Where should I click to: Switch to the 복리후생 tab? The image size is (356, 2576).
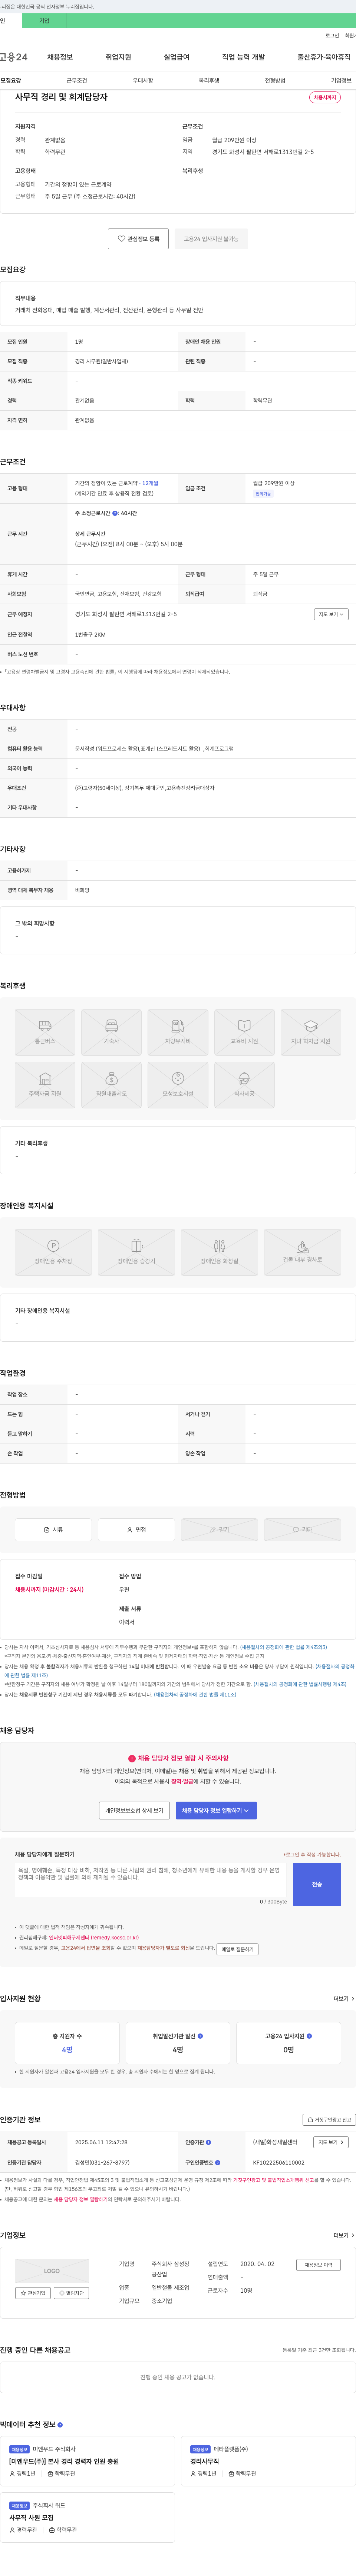point(209,80)
